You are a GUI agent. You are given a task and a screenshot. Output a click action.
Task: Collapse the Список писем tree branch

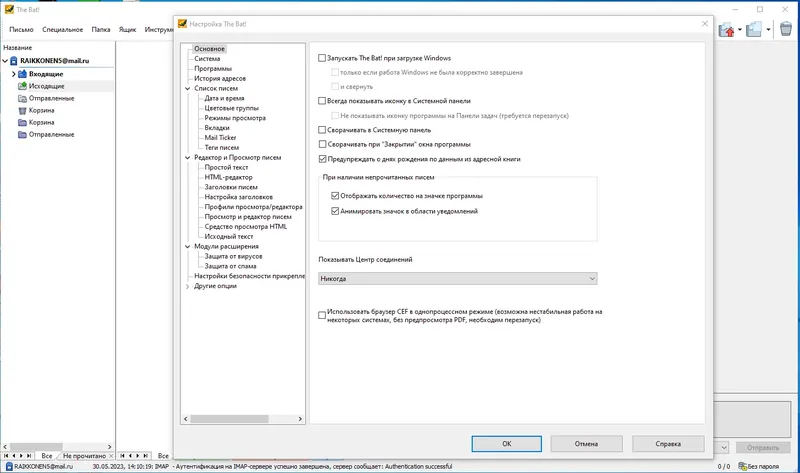(x=187, y=88)
